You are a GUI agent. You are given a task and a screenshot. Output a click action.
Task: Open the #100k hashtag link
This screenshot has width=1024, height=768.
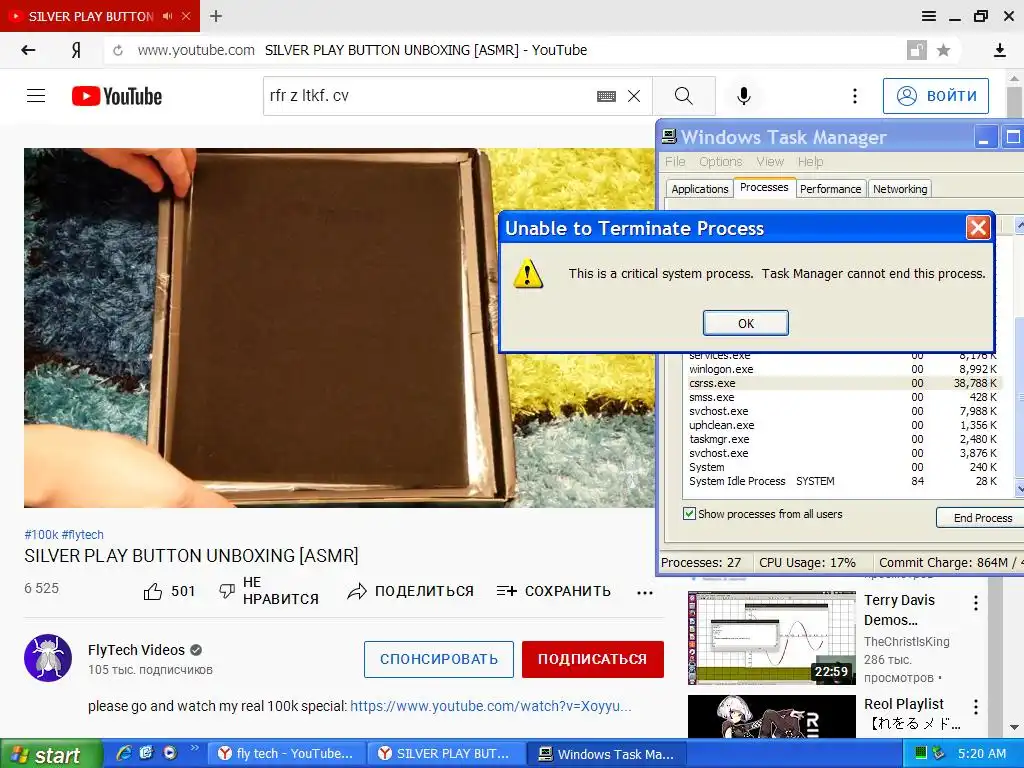(41, 534)
